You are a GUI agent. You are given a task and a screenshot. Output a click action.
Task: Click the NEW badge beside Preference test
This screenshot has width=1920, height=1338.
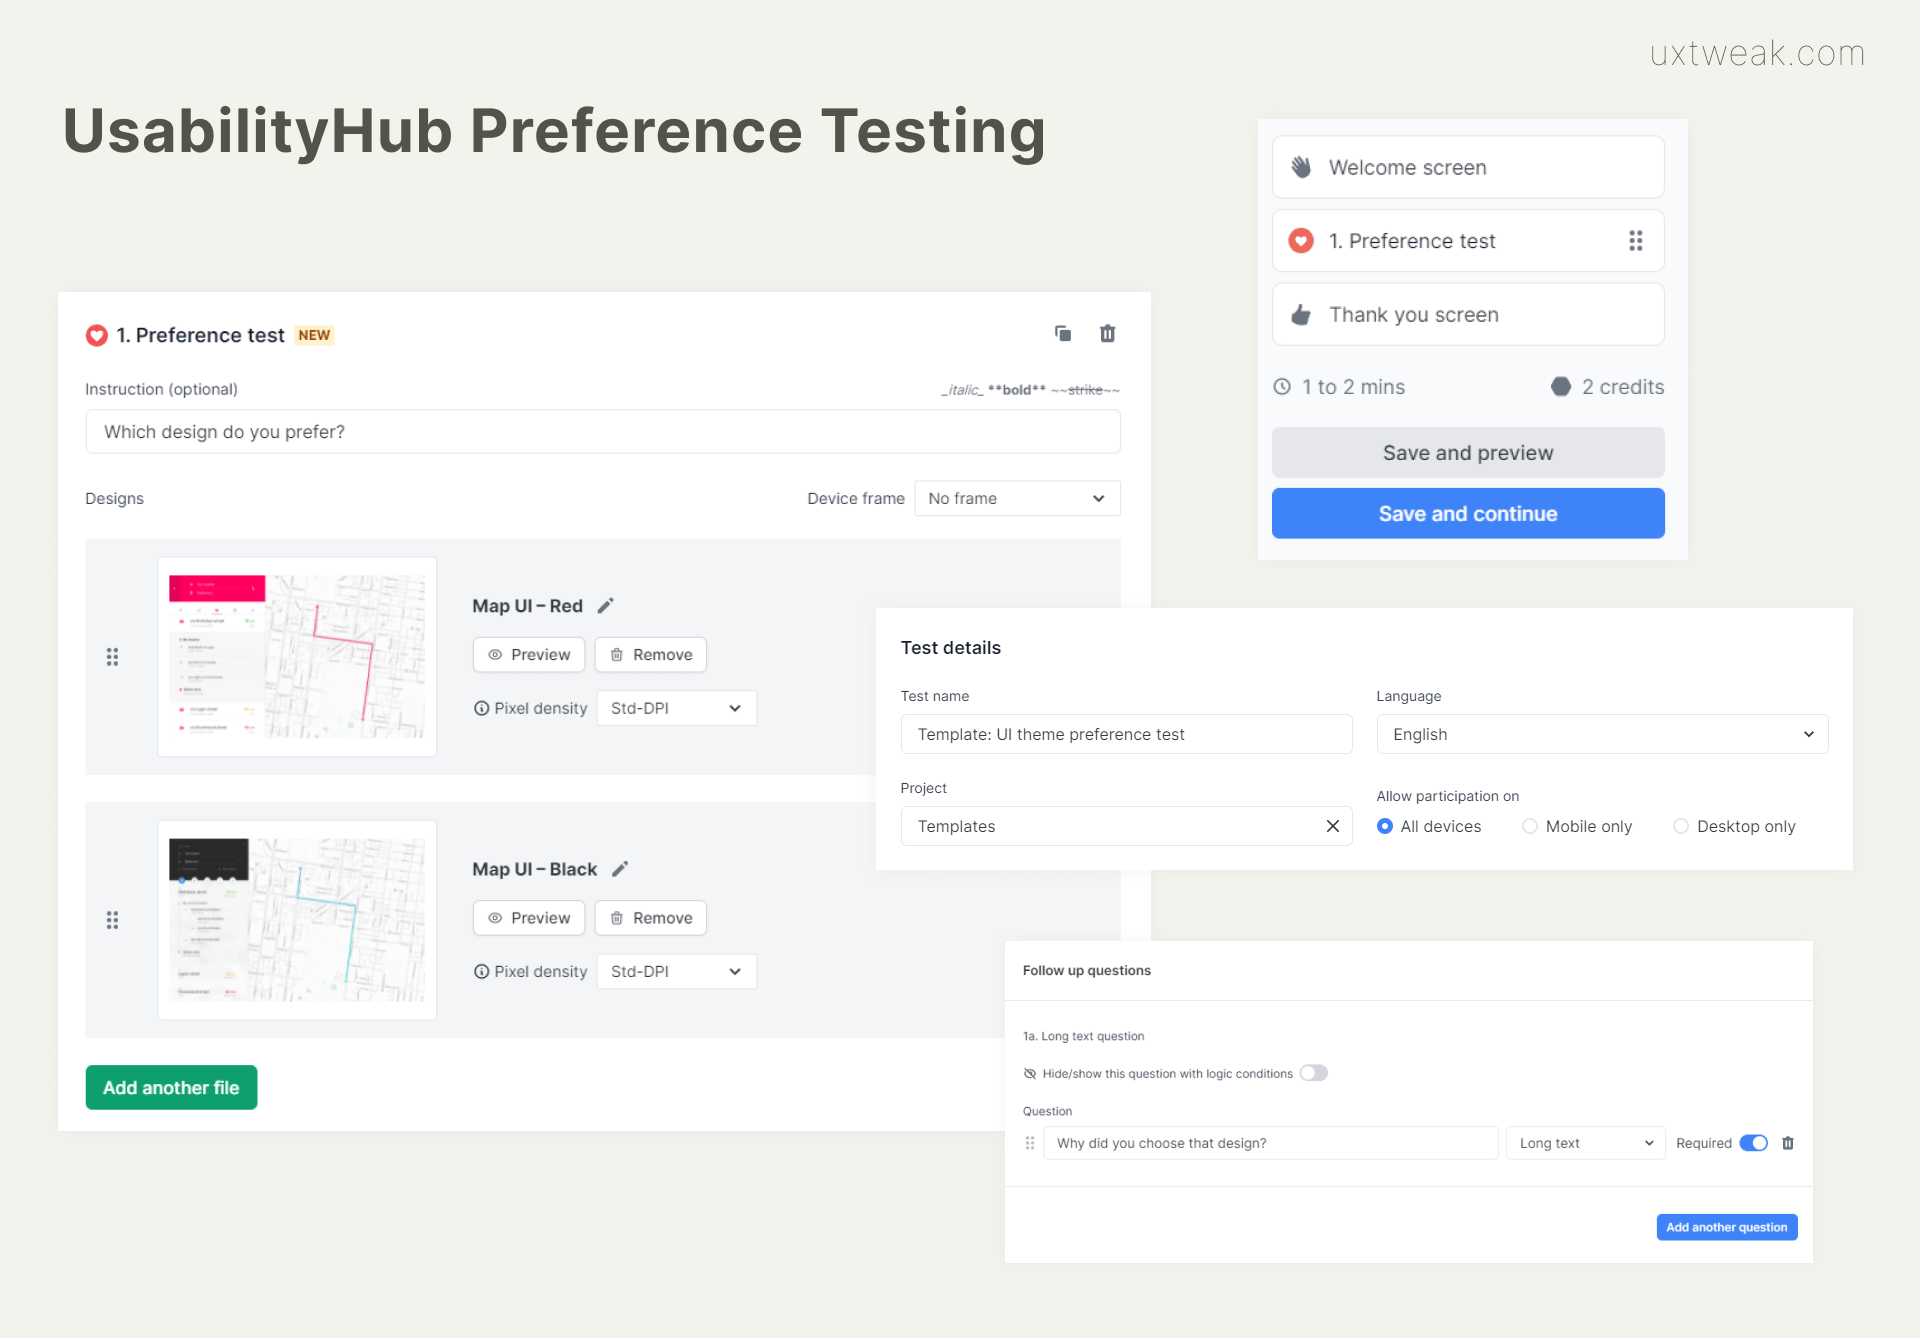[x=314, y=335]
